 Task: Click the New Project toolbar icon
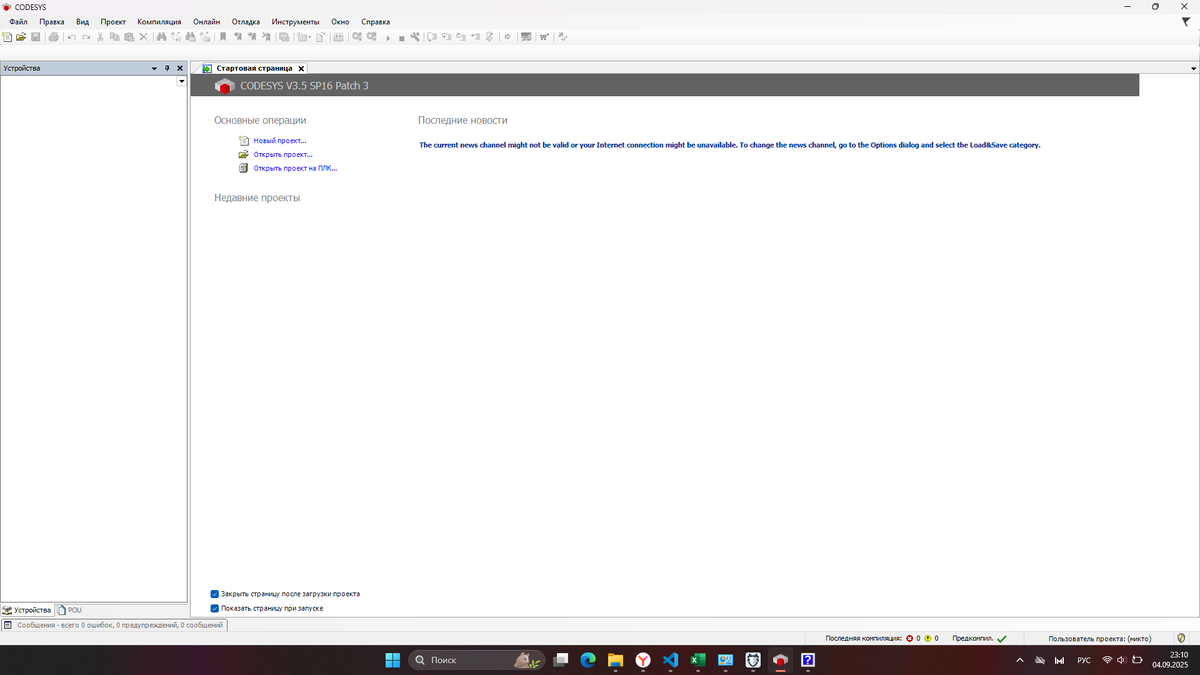click(6, 37)
